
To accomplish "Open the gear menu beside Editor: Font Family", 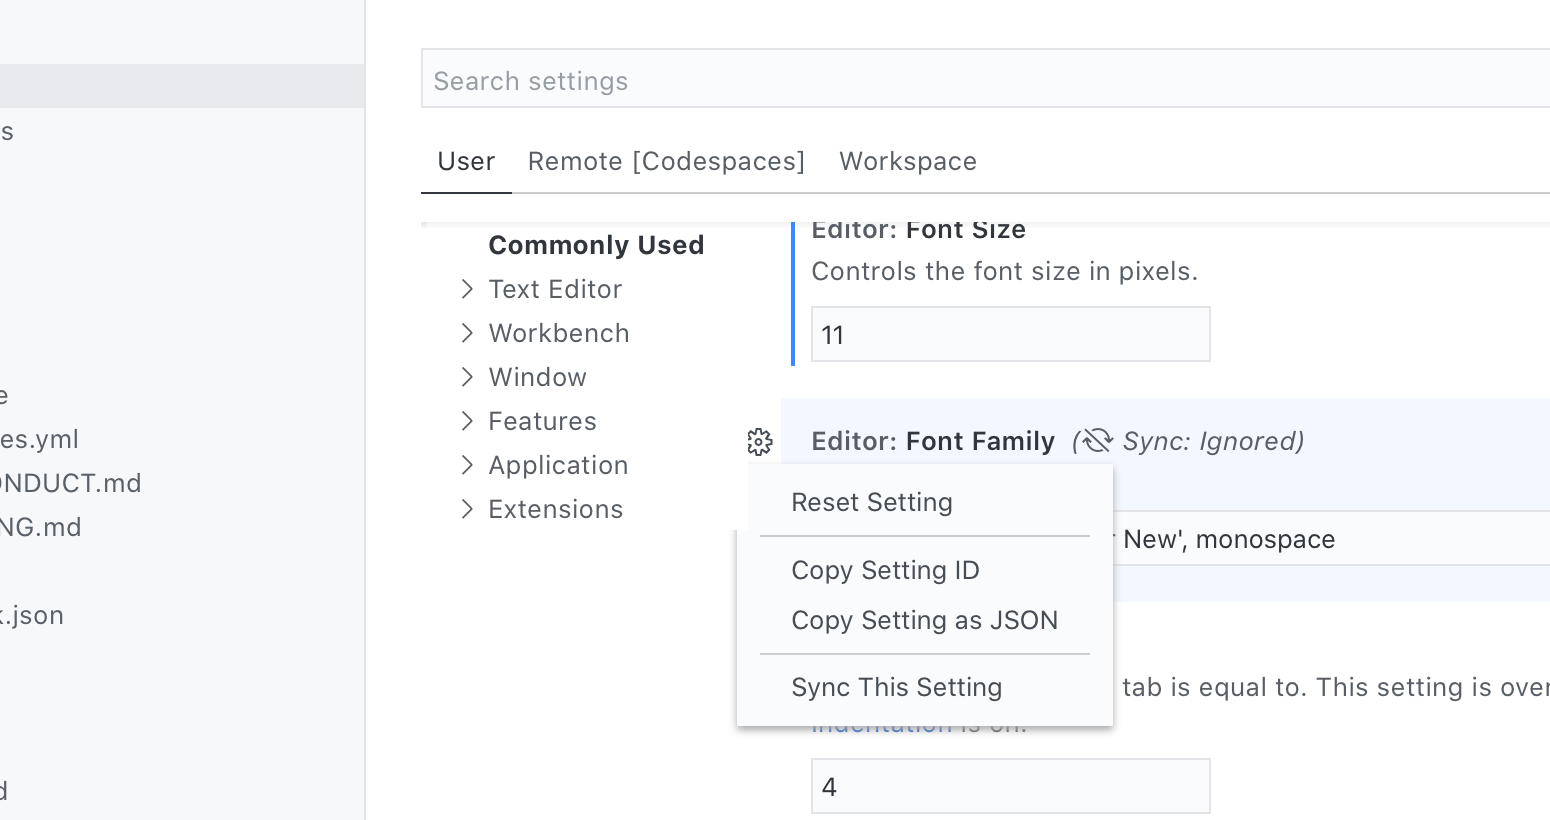I will coord(760,441).
